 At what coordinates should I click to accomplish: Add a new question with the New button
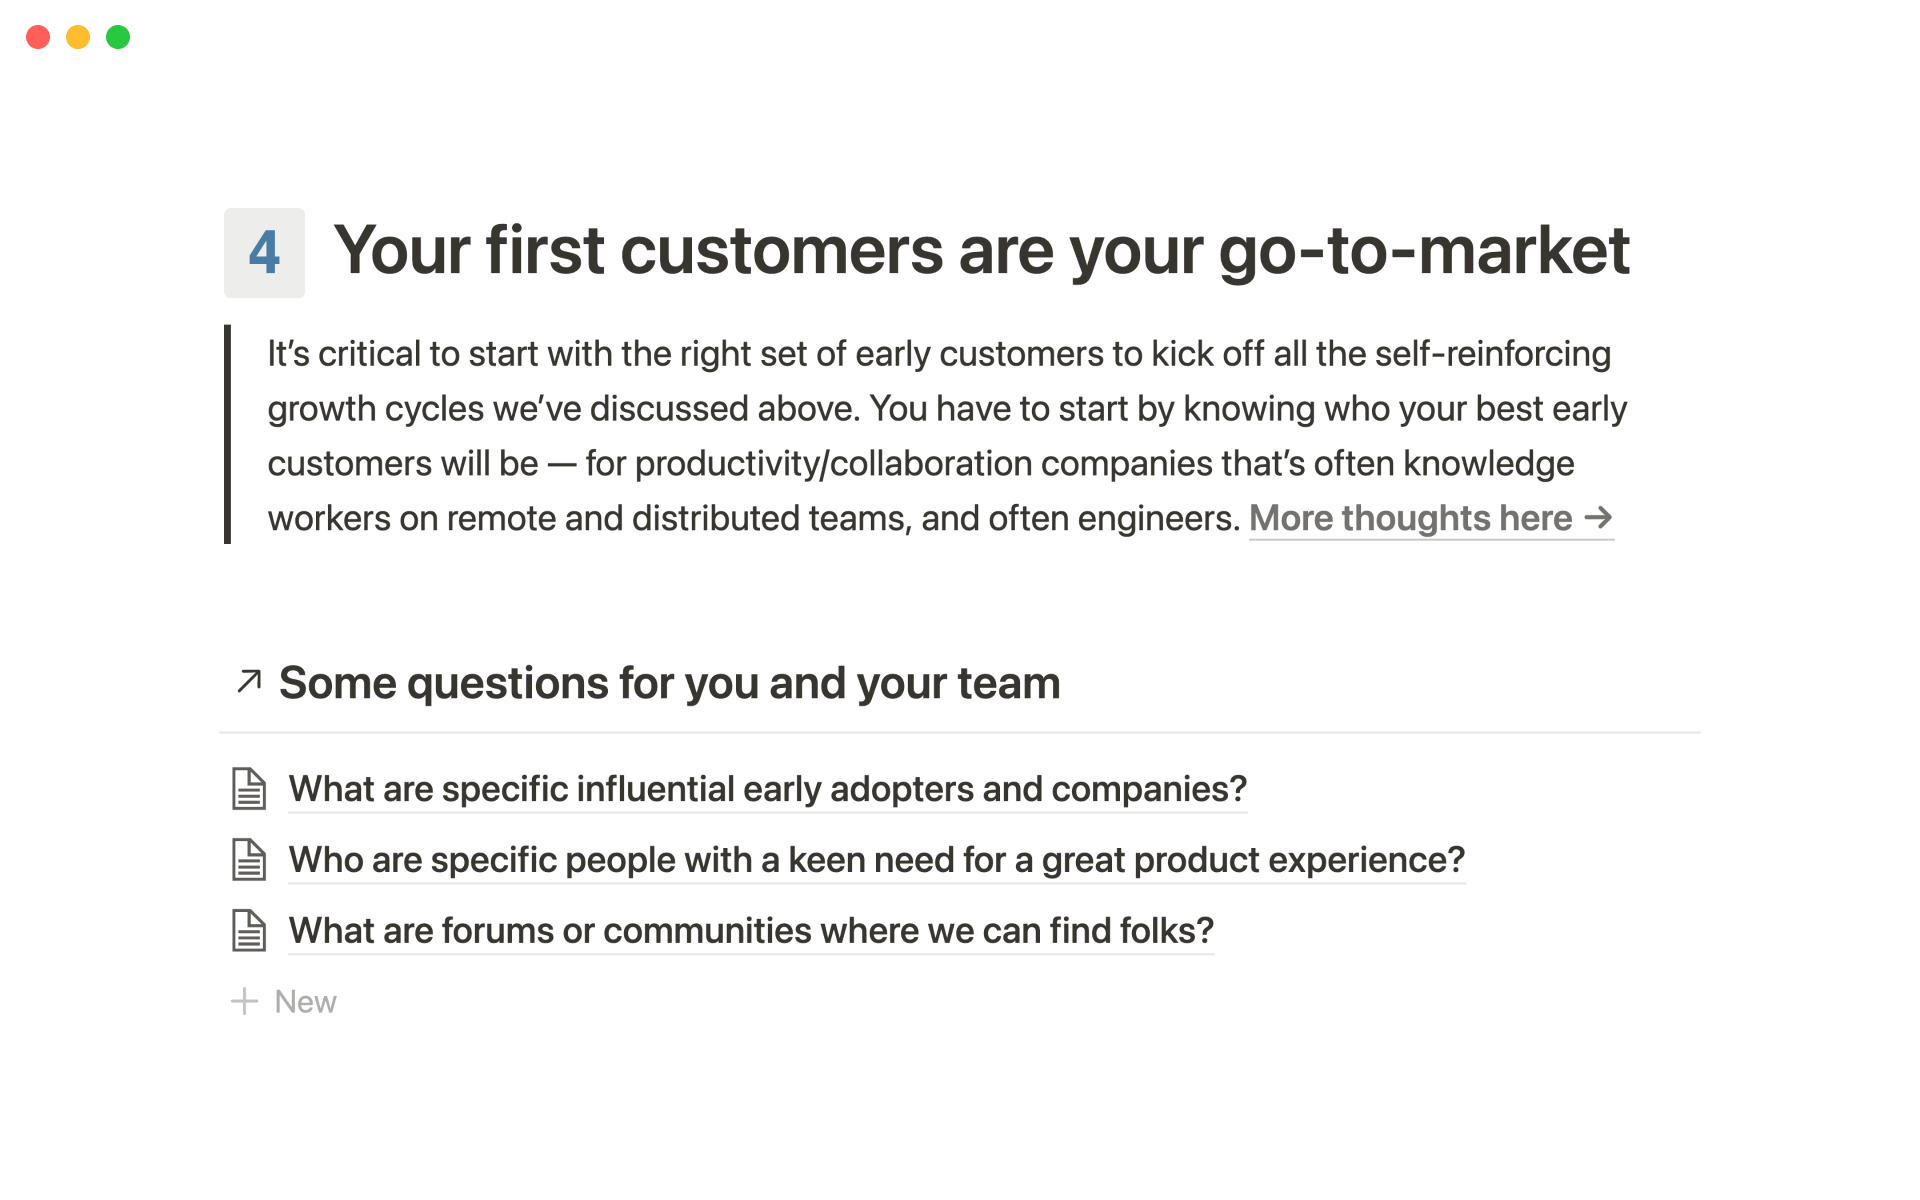tap(305, 1002)
